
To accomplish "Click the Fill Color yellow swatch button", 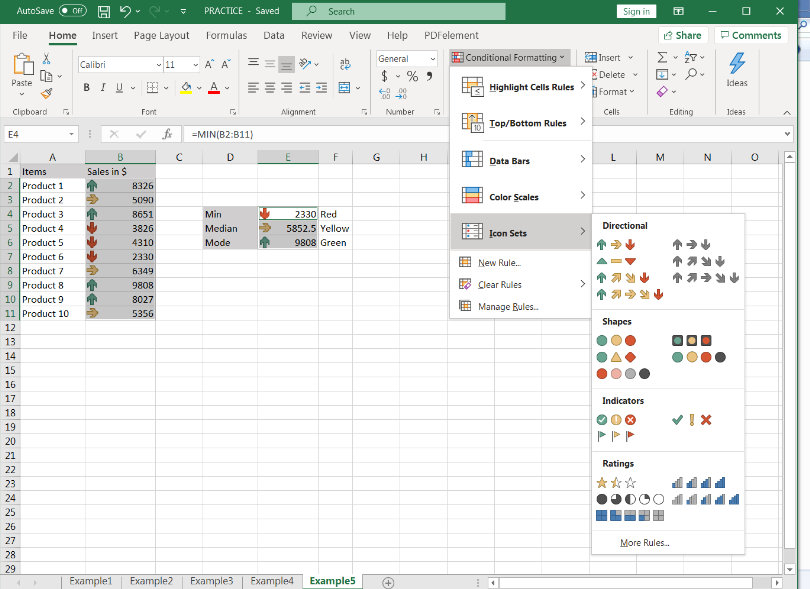I will coord(186,88).
